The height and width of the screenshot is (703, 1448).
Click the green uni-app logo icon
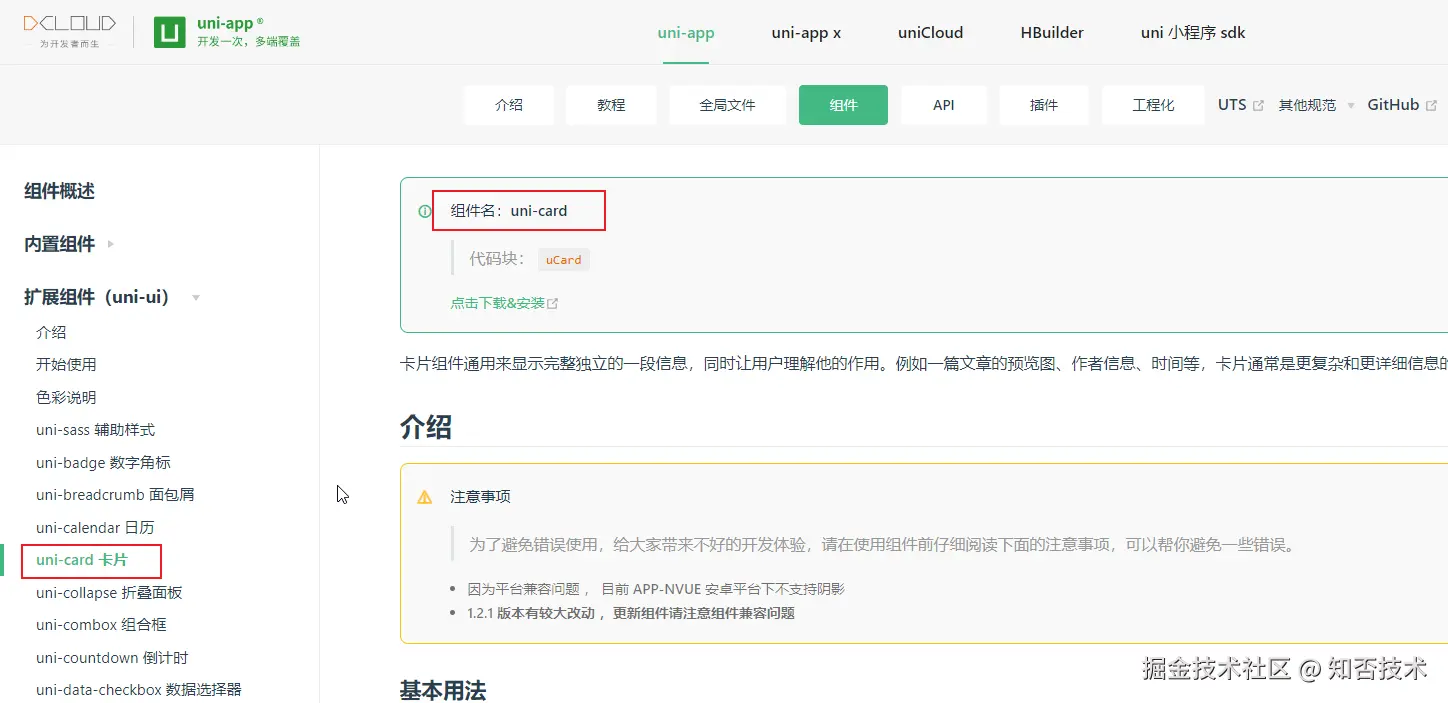click(x=169, y=32)
